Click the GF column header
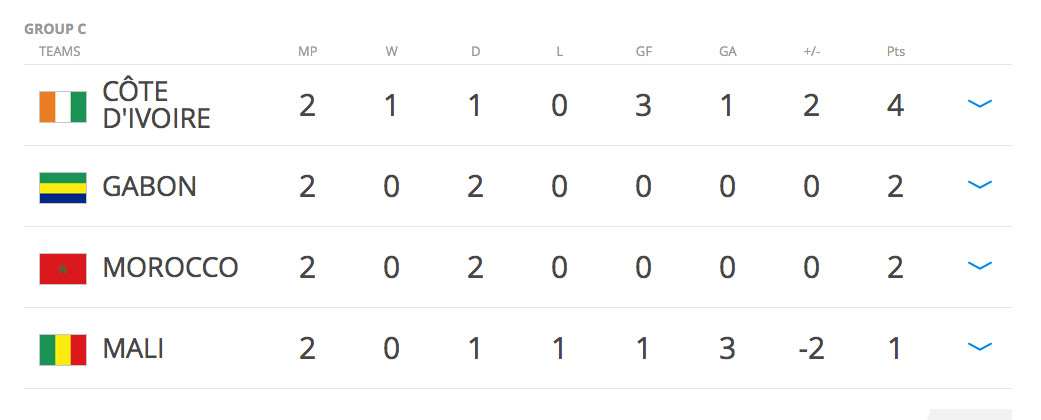 pos(643,52)
